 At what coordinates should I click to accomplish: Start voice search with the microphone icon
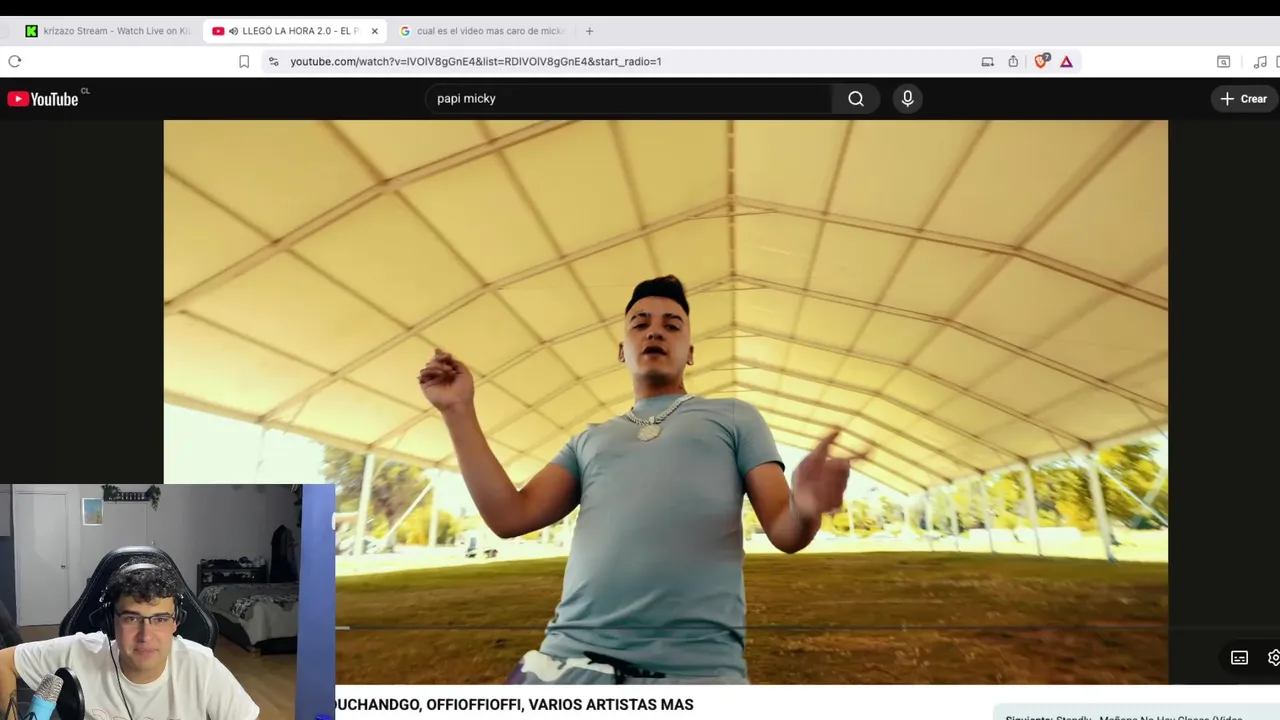pos(907,98)
